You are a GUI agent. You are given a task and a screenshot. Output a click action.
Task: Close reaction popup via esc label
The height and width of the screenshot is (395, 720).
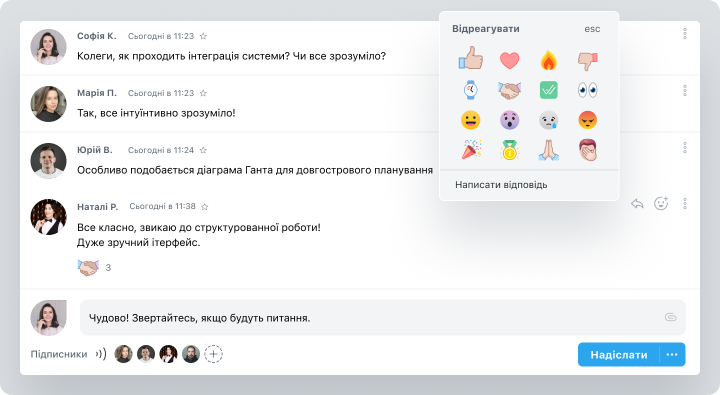click(592, 29)
